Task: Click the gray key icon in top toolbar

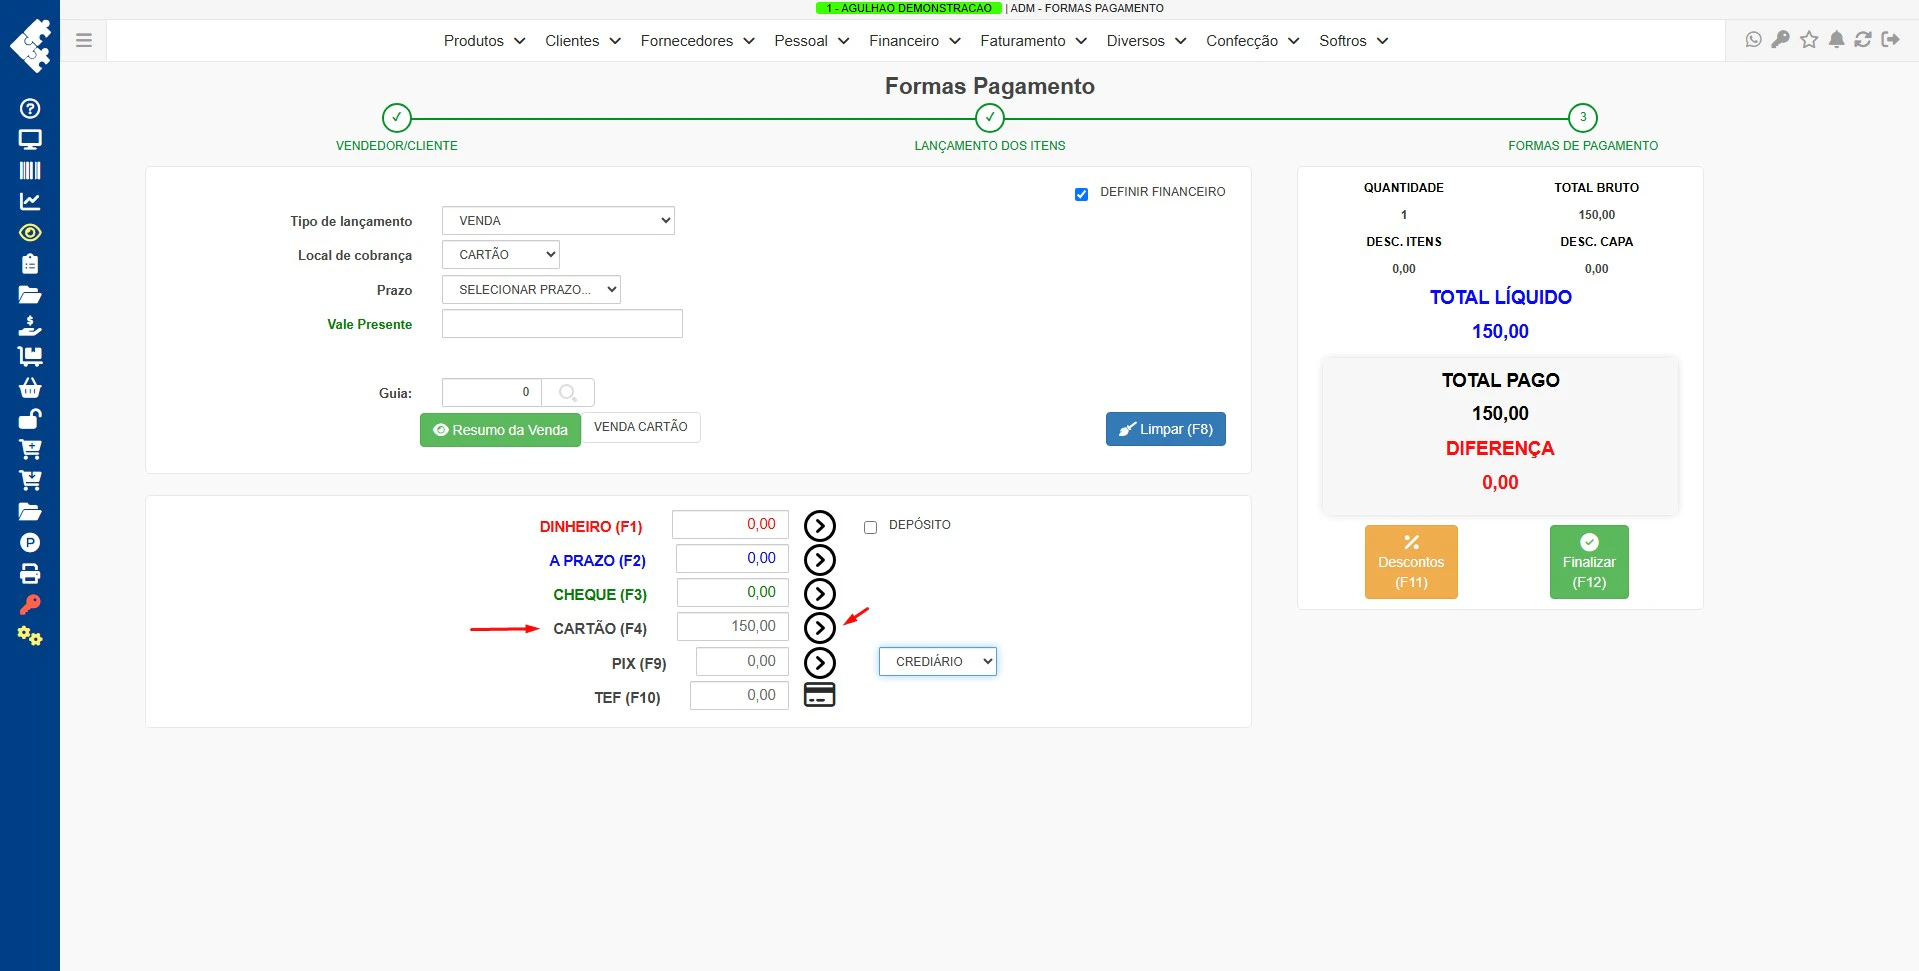Action: pyautogui.click(x=1781, y=40)
